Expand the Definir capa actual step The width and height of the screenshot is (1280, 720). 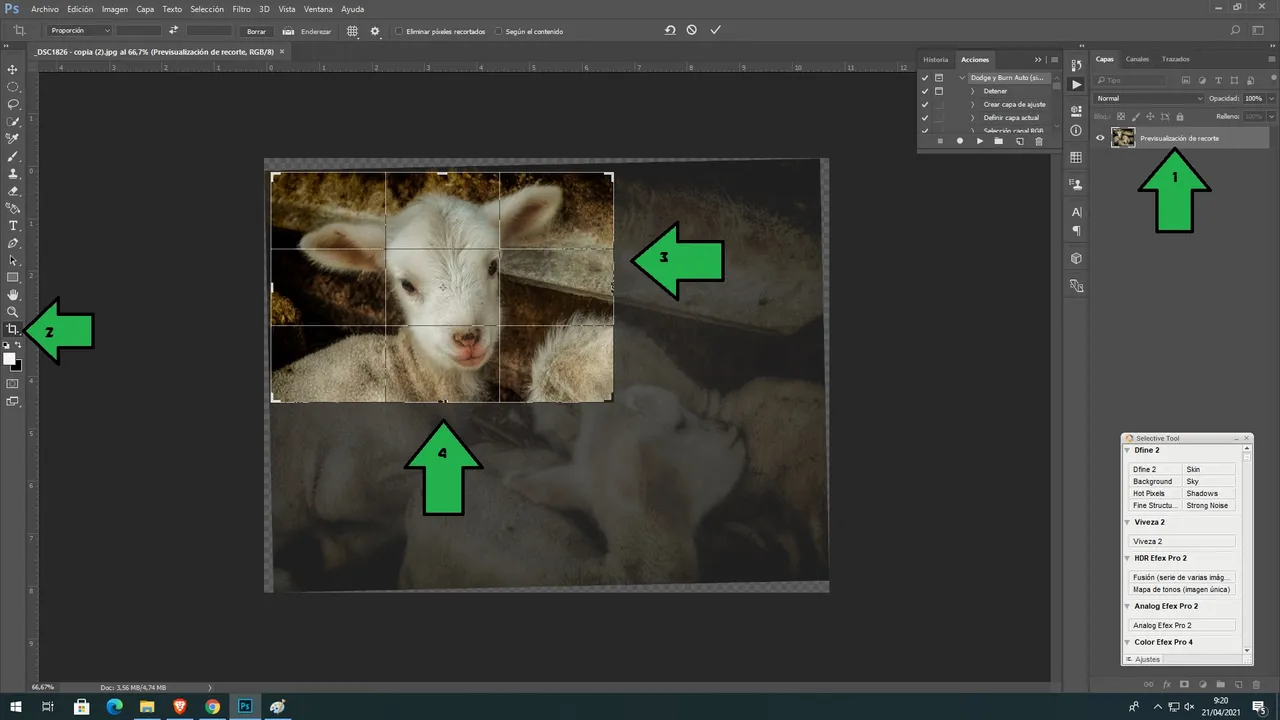click(x=972, y=117)
